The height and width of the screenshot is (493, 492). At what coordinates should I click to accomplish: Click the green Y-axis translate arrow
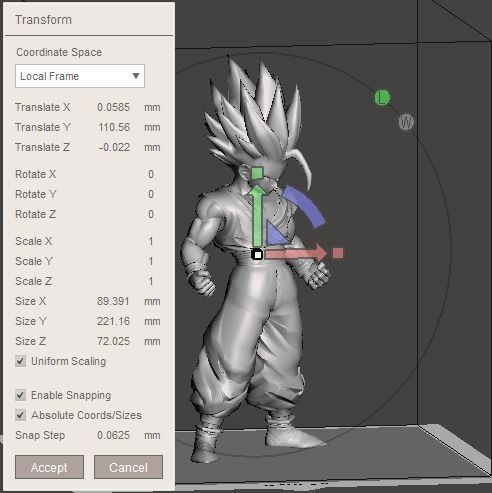(x=258, y=215)
